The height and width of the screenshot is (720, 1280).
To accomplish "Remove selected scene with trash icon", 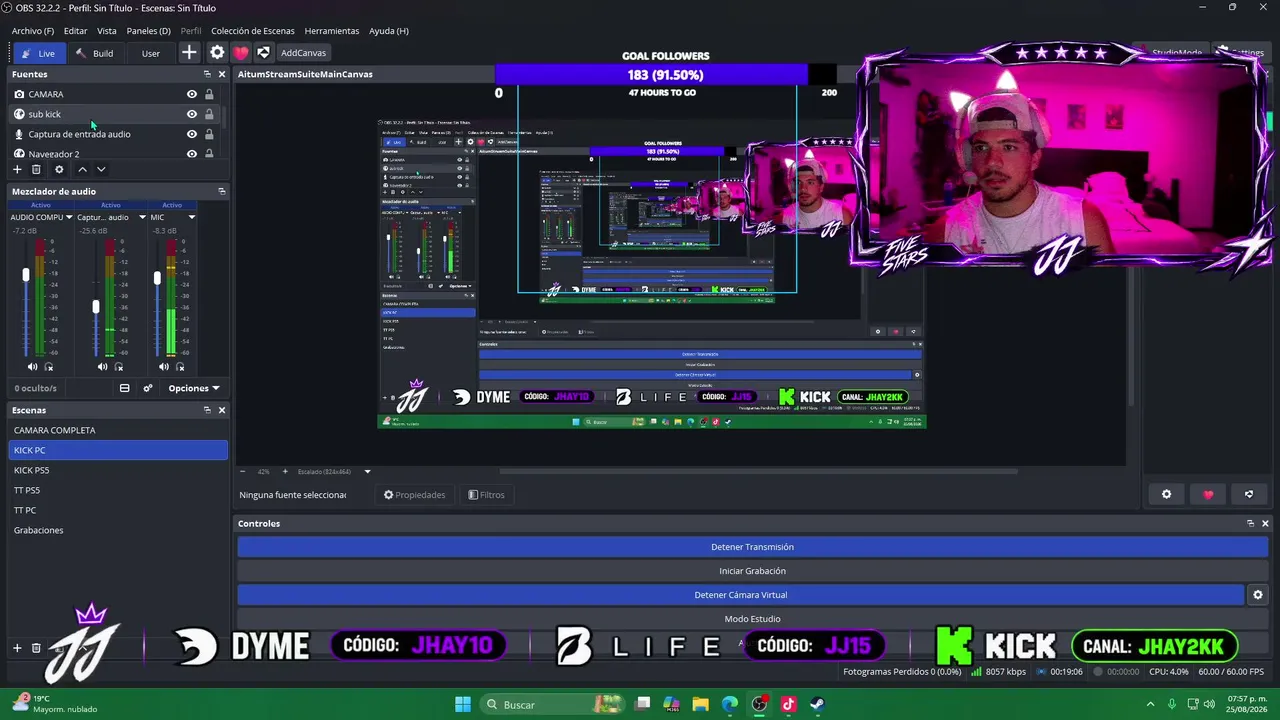I will click(x=36, y=648).
